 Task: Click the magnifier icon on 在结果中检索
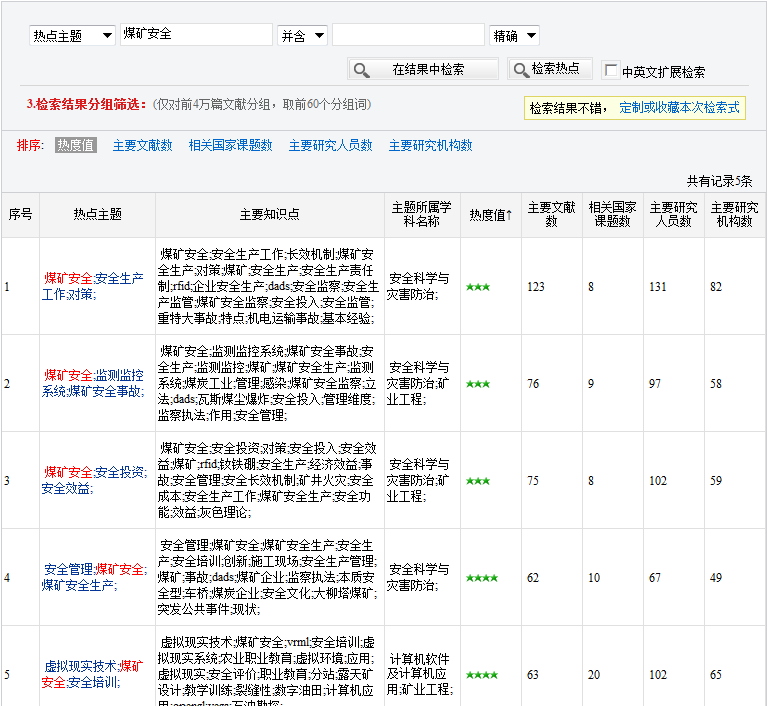(x=361, y=70)
